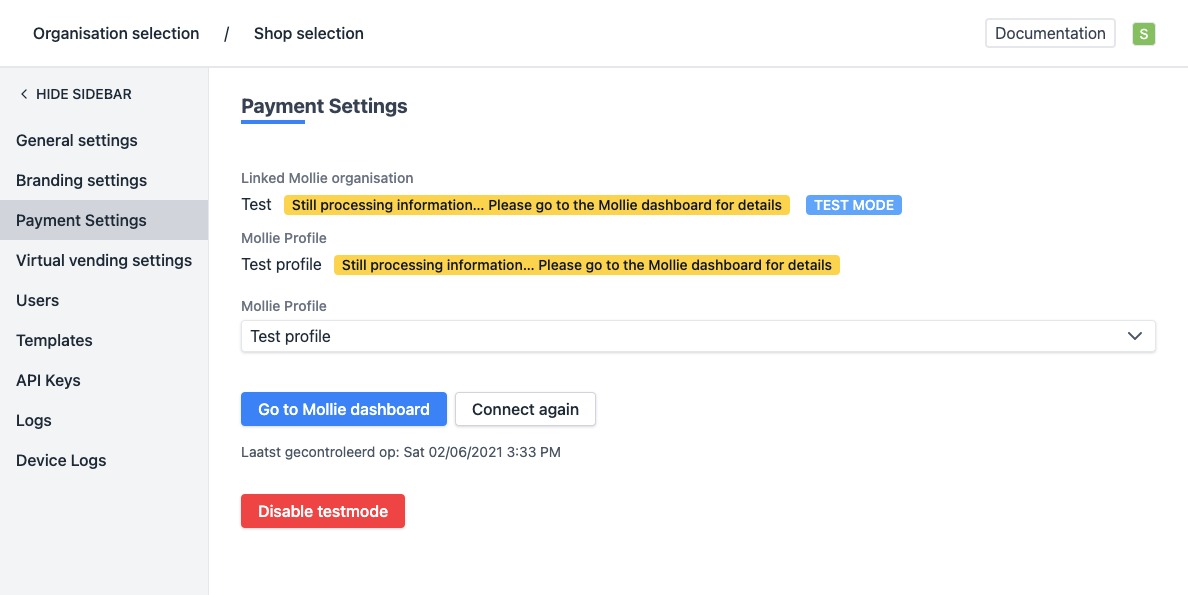This screenshot has height=595, width=1188.
Task: Click Shop selection breadcrumb
Action: 308,34
